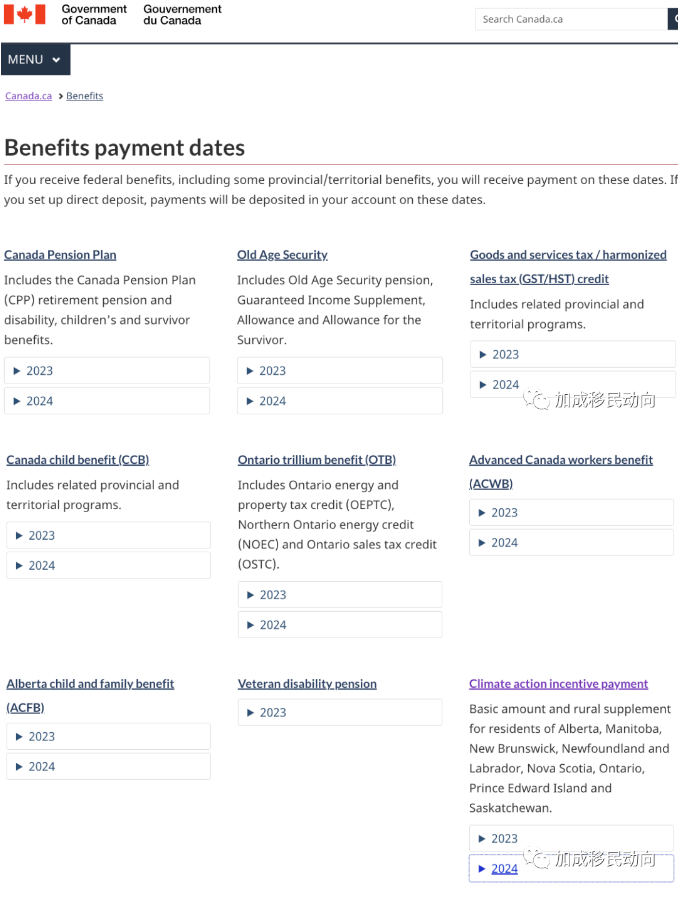Click the Canadian flag logo
The image size is (682, 898).
(25, 14)
